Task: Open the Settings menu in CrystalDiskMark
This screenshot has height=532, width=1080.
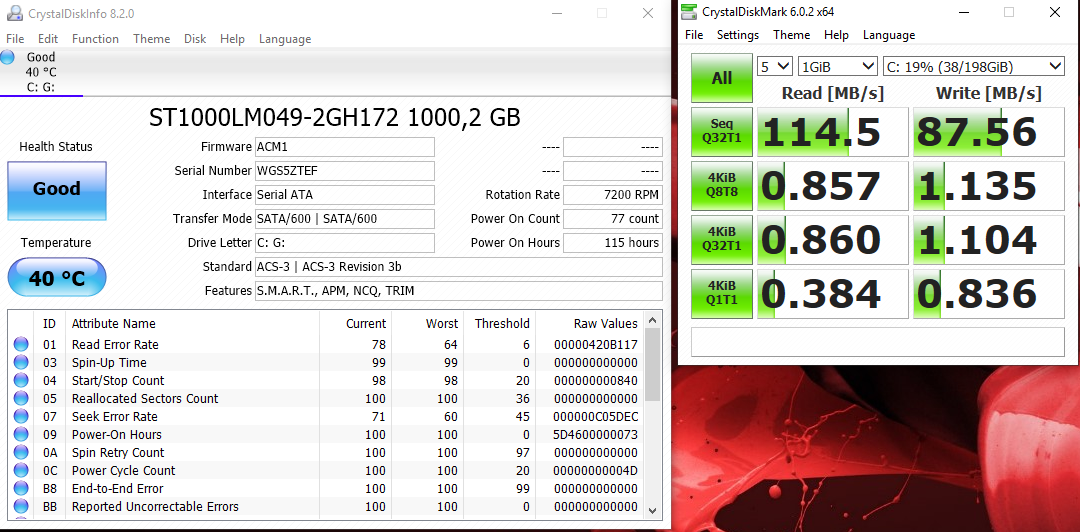Action: [737, 35]
